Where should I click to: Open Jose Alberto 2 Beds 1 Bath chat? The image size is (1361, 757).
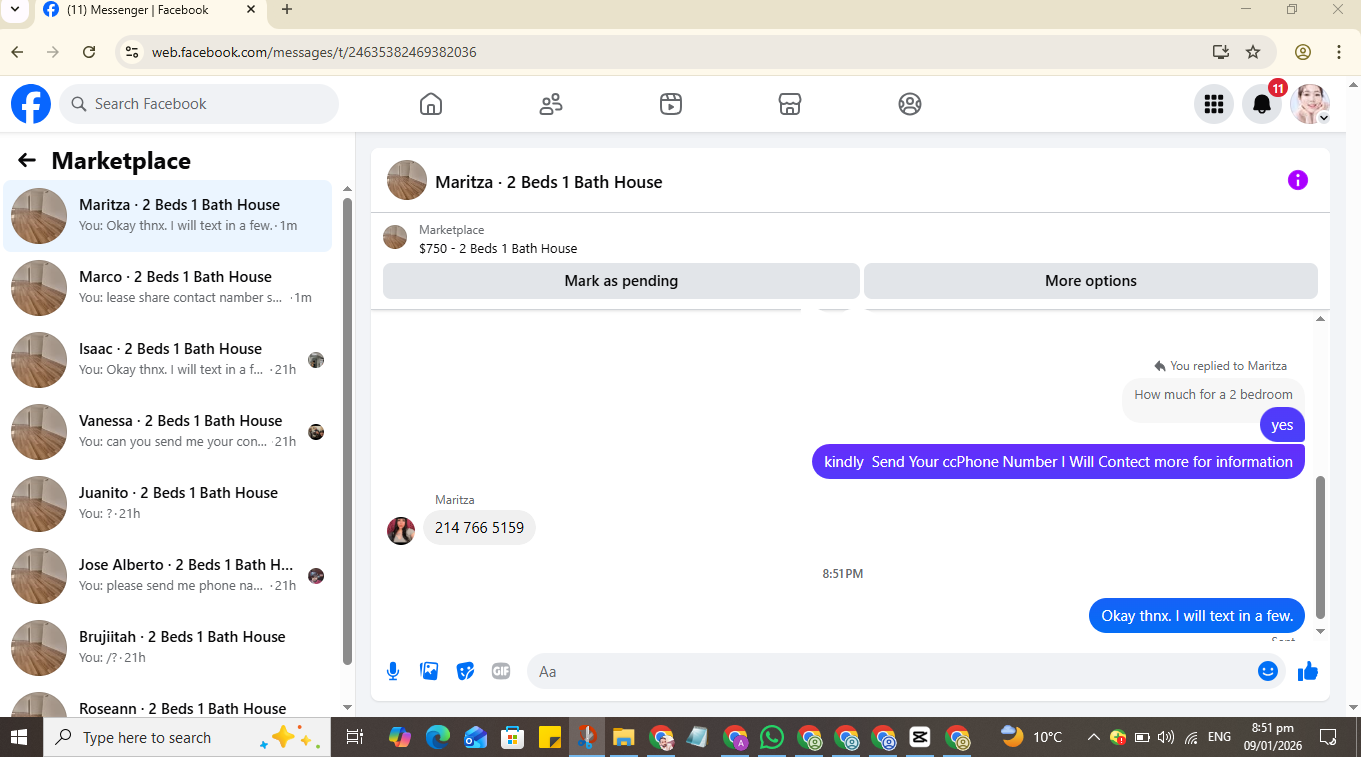click(x=168, y=576)
